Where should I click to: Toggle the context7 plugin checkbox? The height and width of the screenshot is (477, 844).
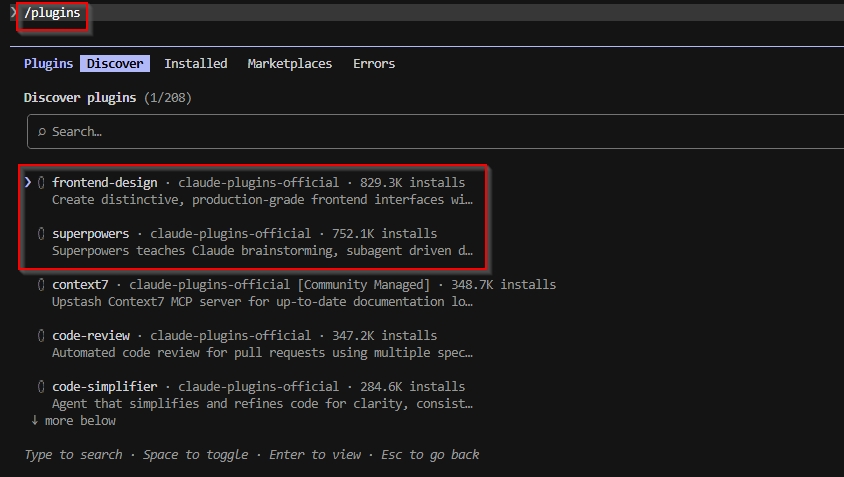[x=41, y=284]
